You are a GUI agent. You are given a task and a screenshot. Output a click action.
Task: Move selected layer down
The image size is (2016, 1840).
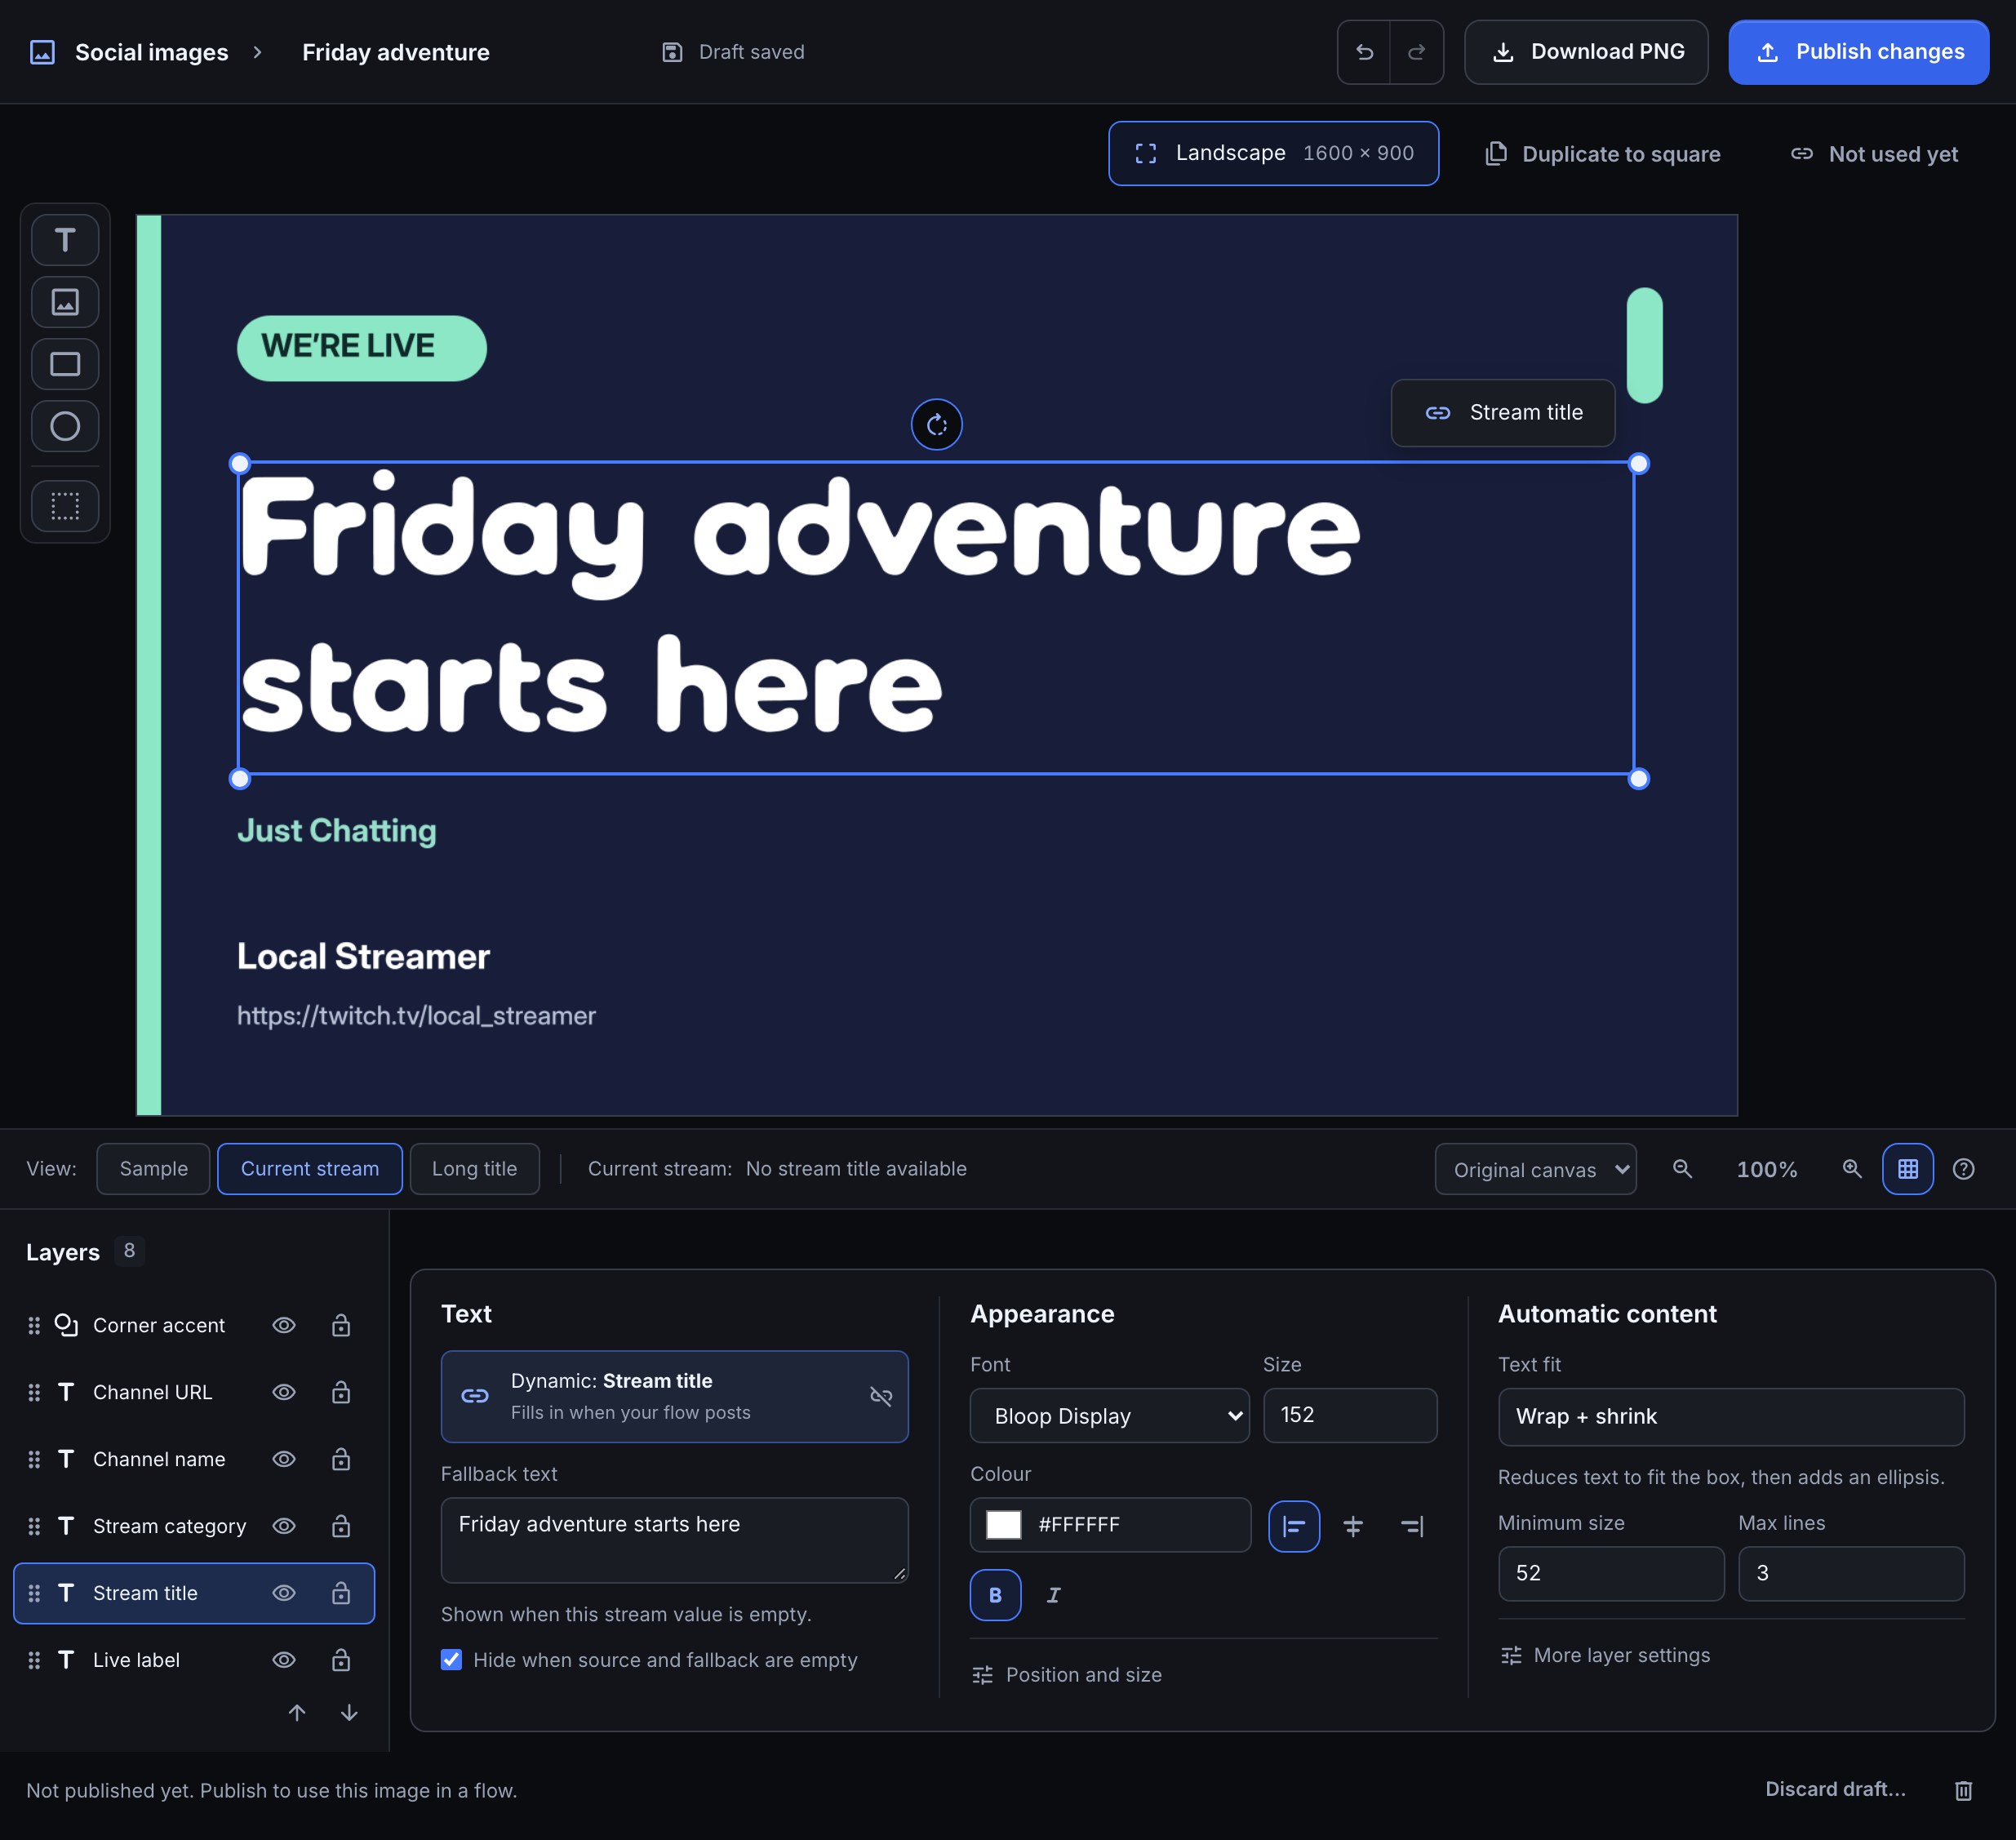tap(349, 1712)
